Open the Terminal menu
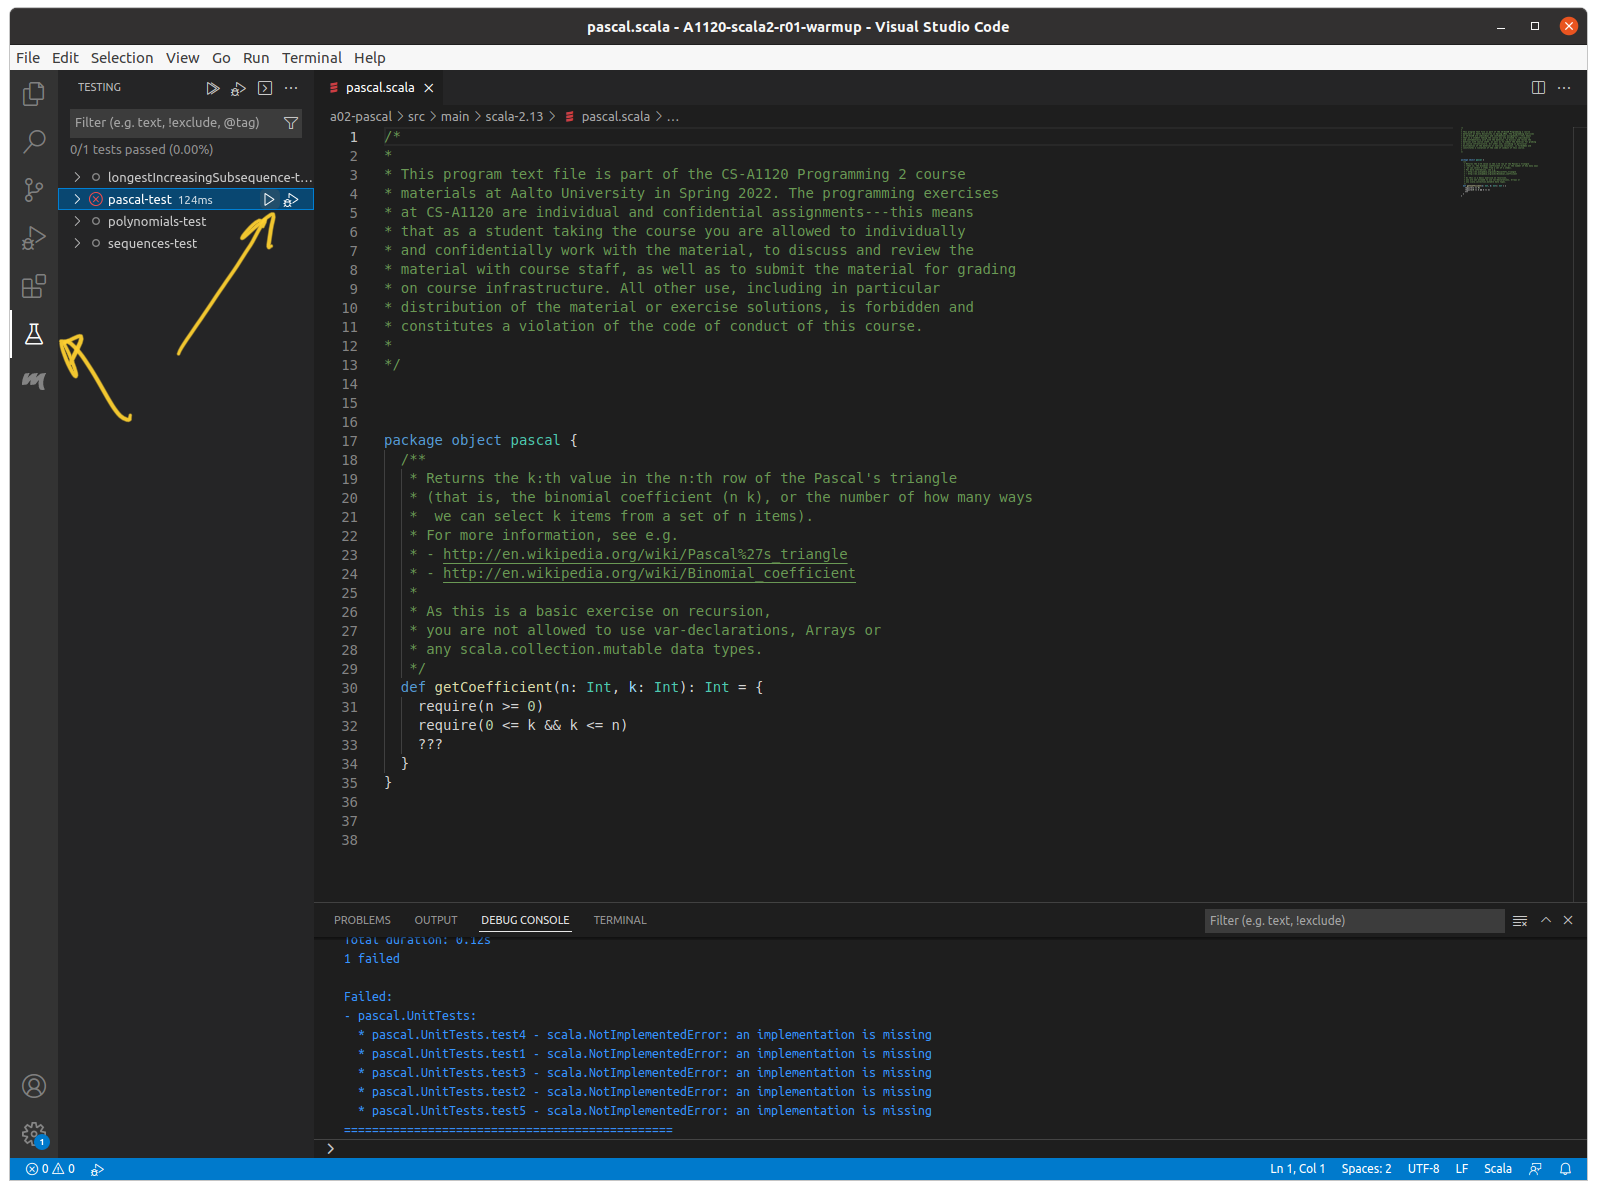1597x1190 pixels. [311, 58]
